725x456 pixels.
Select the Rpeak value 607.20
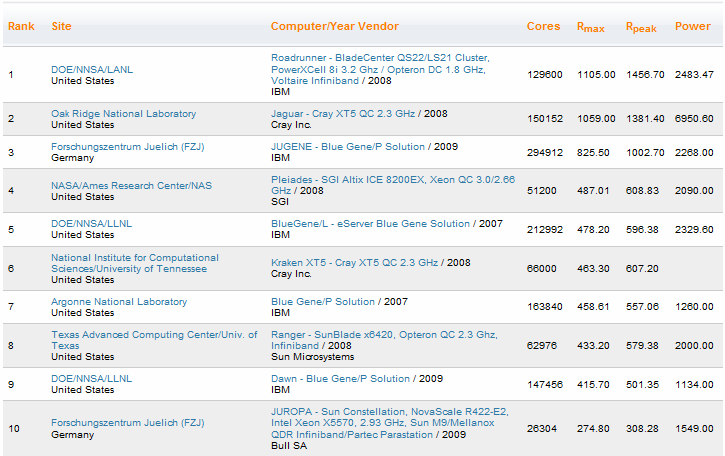click(x=642, y=268)
